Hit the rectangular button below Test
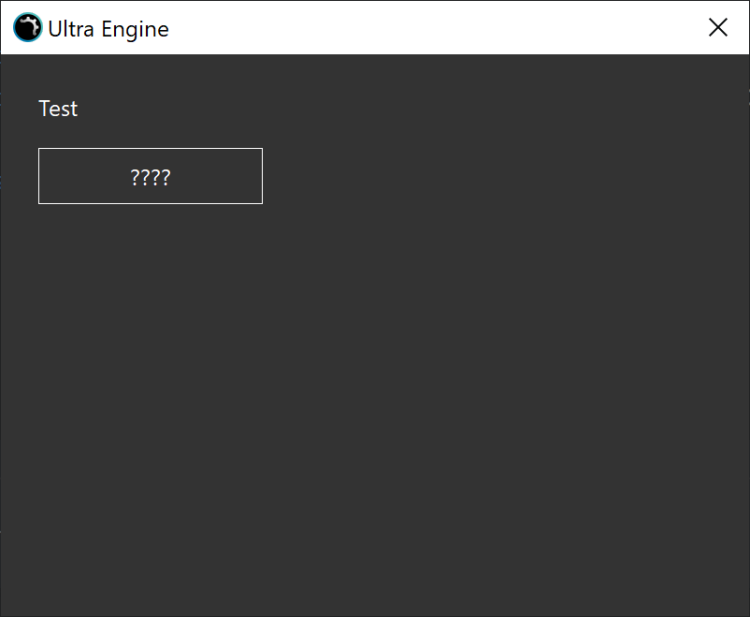Image resolution: width=750 pixels, height=617 pixels. pyautogui.click(x=150, y=177)
